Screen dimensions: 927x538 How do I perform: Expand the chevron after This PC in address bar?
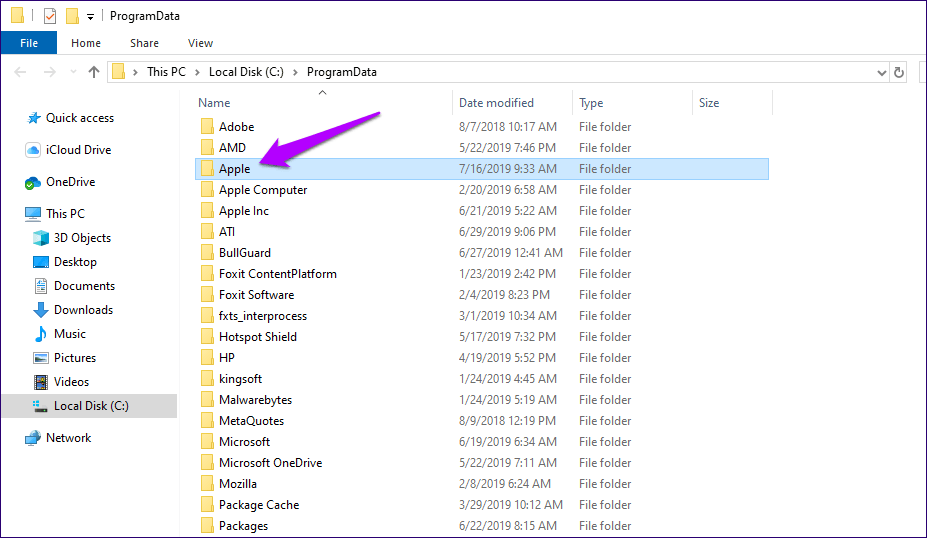tap(197, 72)
